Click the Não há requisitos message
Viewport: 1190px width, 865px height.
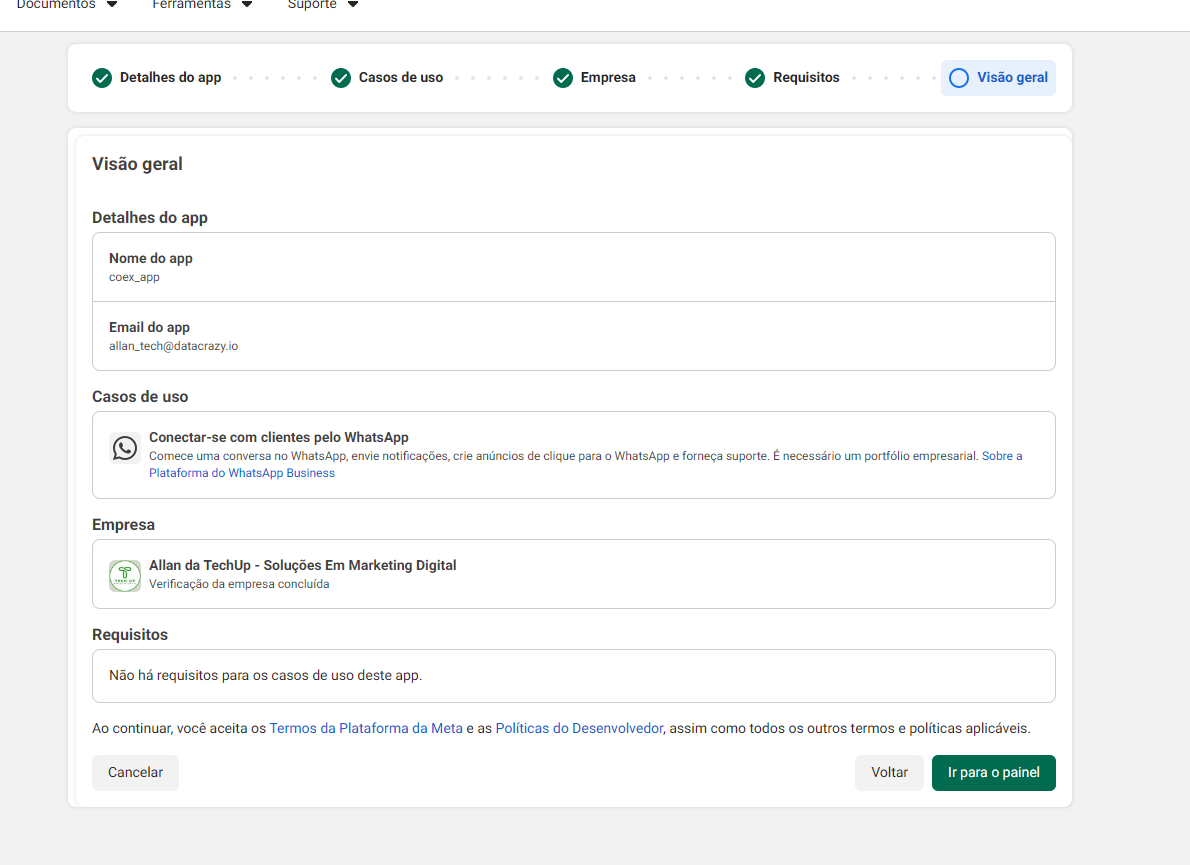pyautogui.click(x=265, y=675)
